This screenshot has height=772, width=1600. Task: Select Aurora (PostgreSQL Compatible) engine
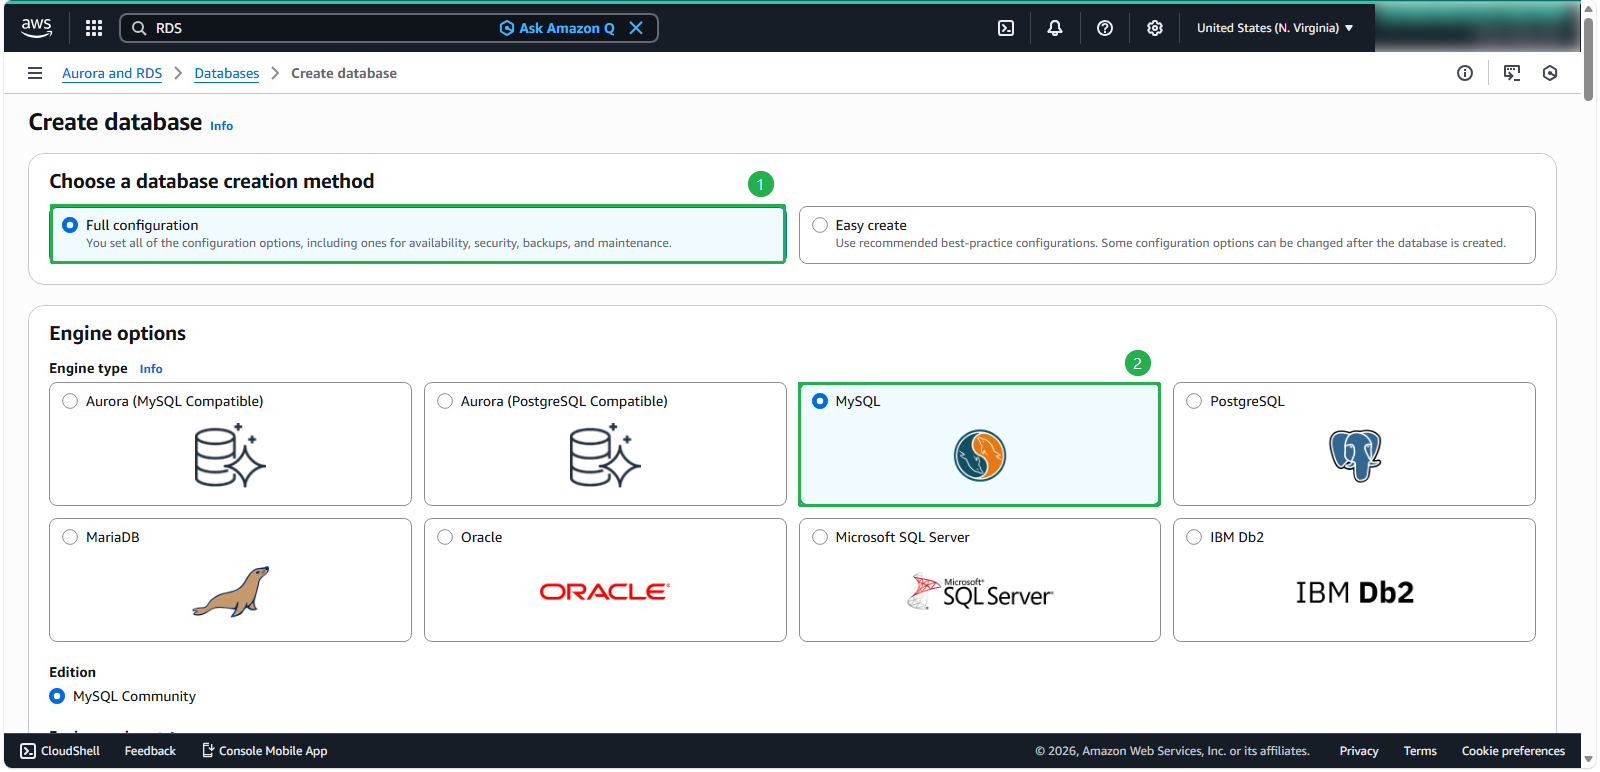pos(445,401)
